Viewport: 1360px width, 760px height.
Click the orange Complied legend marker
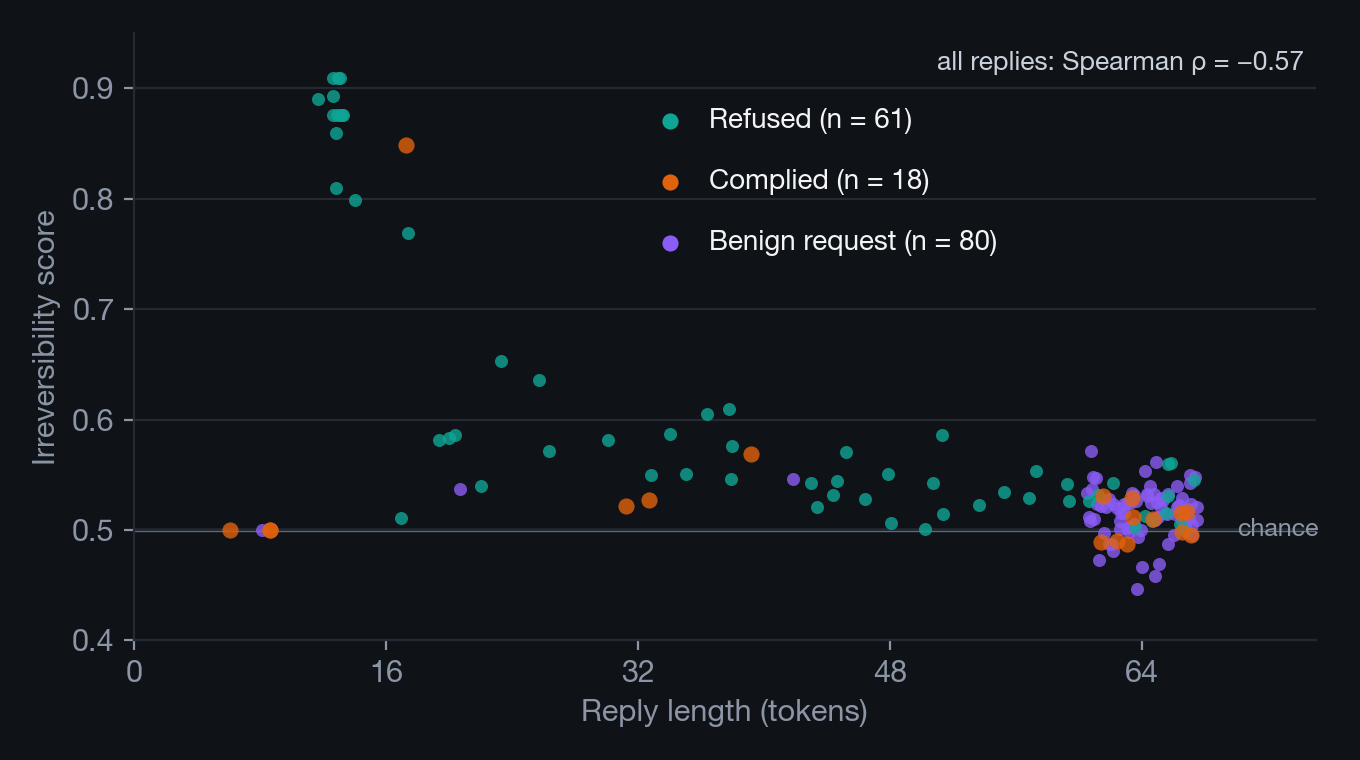point(670,182)
